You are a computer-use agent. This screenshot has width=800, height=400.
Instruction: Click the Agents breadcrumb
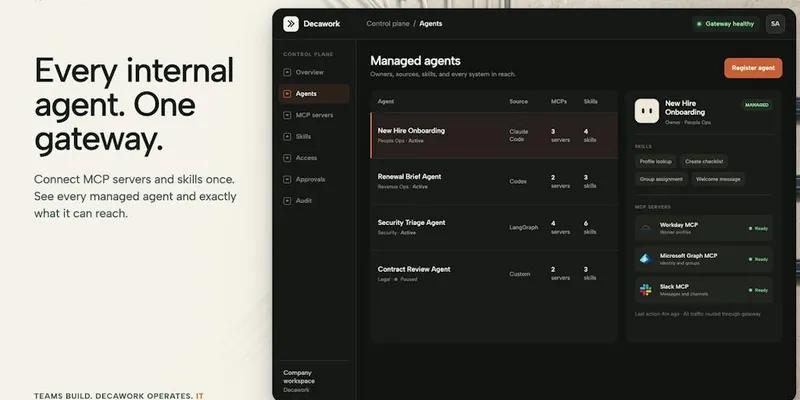click(x=431, y=23)
